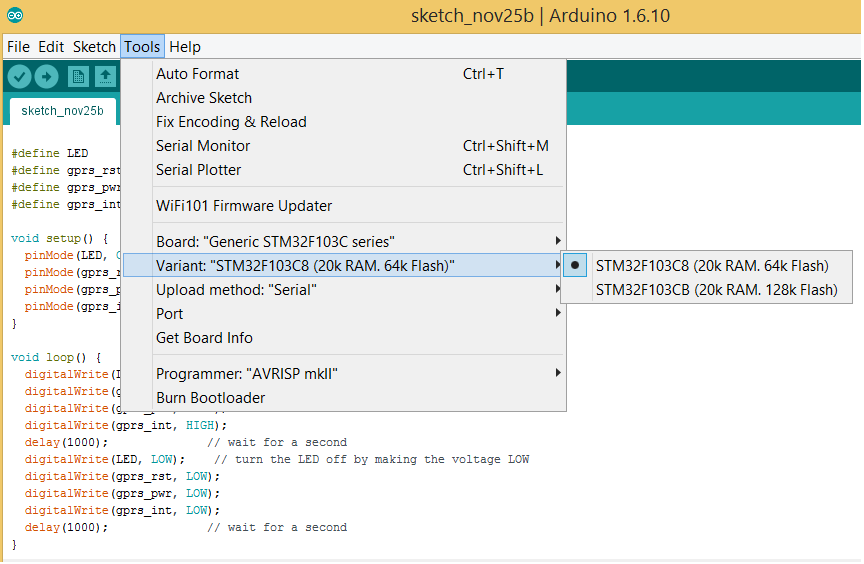Open the Sketch menu

pos(94,47)
